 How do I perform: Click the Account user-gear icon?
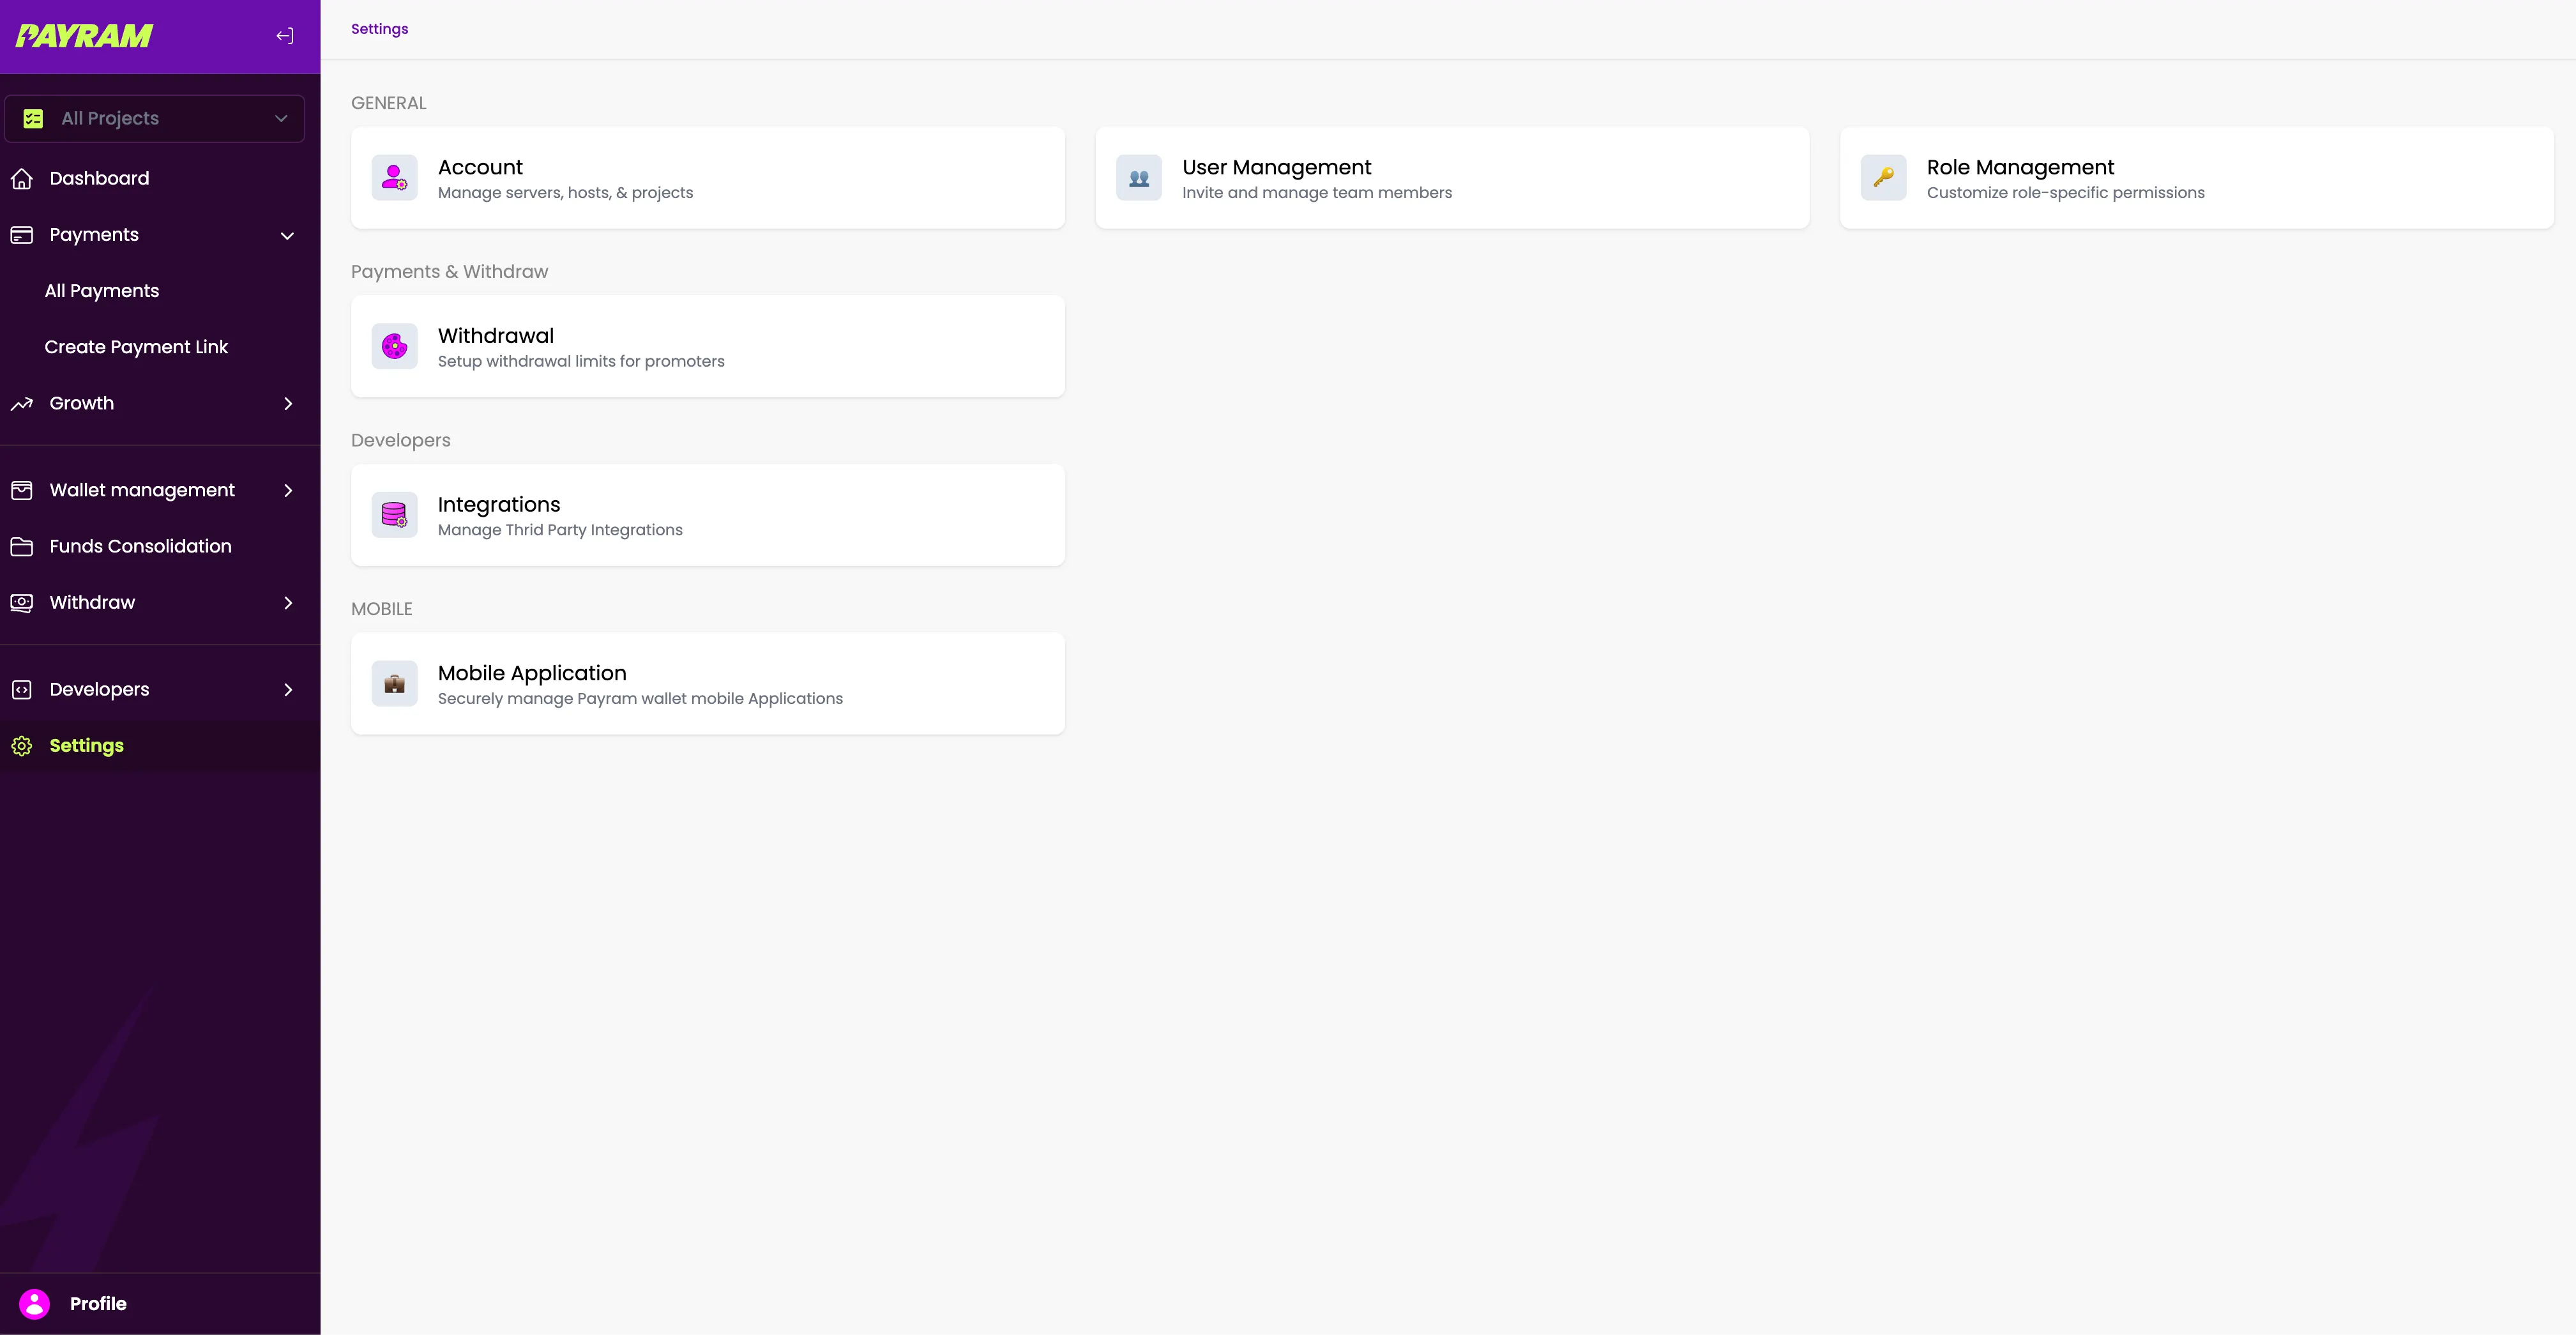point(394,178)
